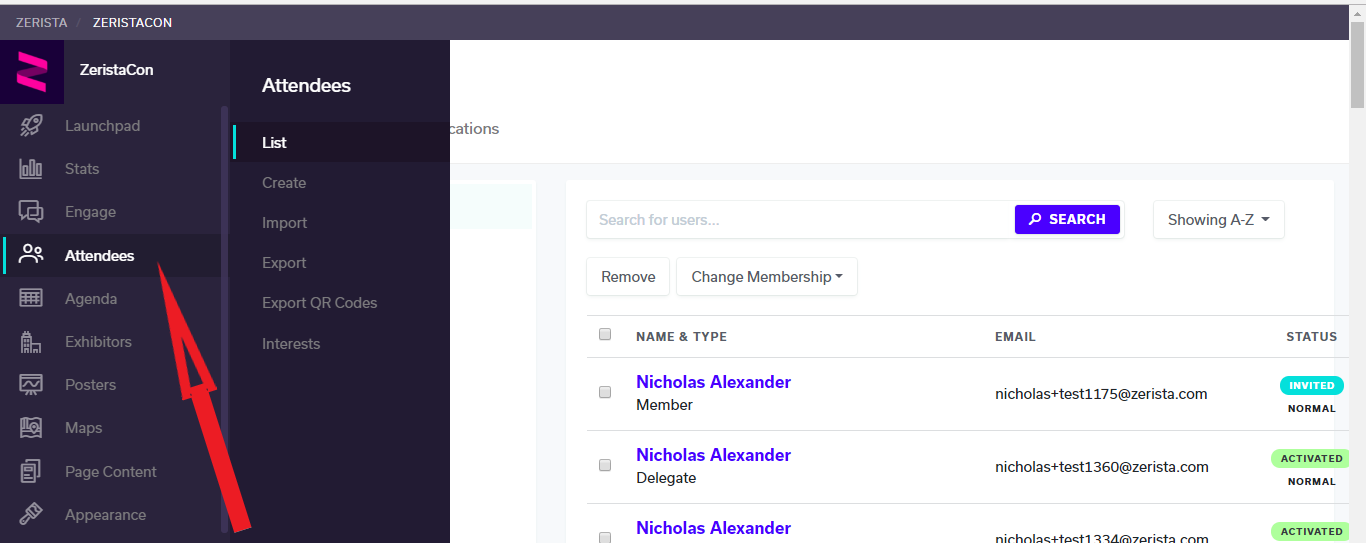
Task: Click the Maps location icon
Action: pyautogui.click(x=31, y=427)
